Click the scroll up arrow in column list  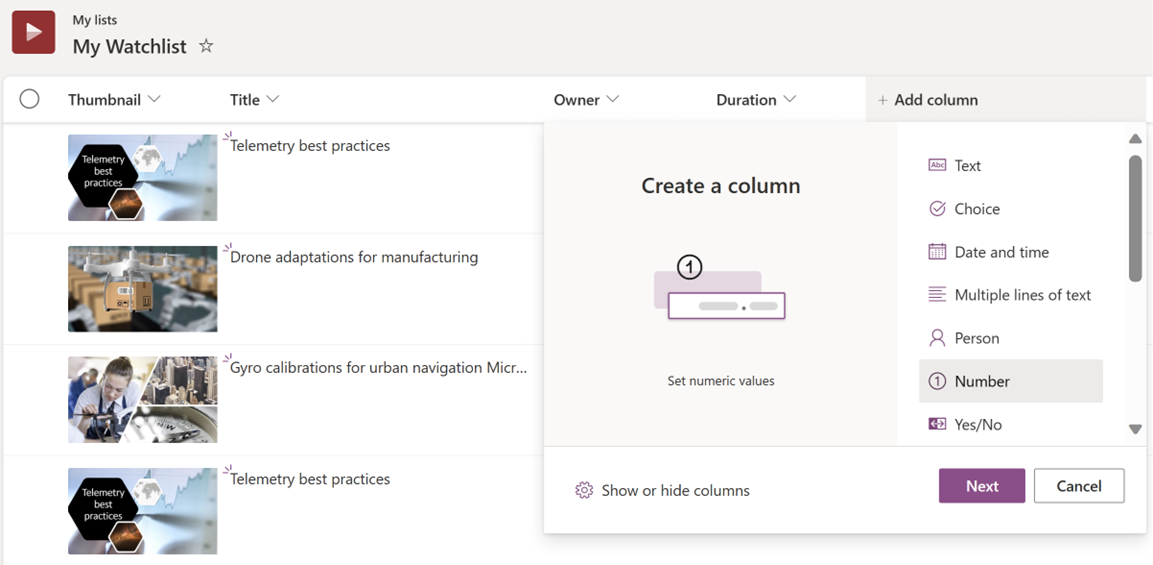click(x=1135, y=138)
